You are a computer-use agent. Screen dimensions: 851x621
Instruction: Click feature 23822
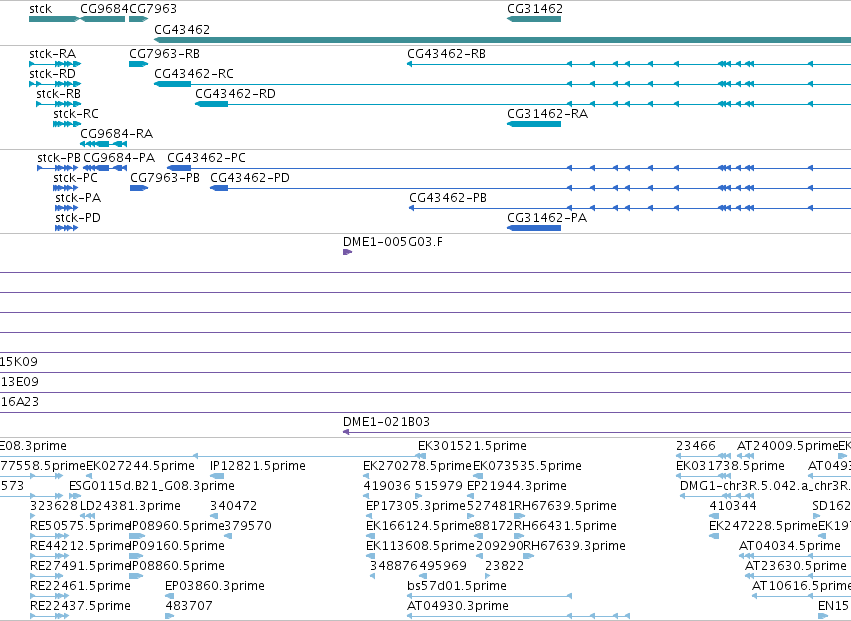(487, 576)
